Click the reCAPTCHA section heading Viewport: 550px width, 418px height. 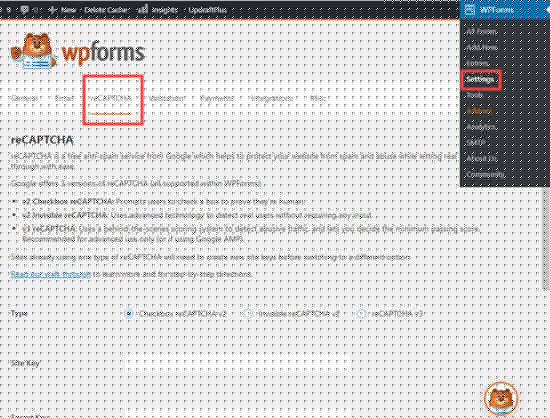[x=42, y=140]
